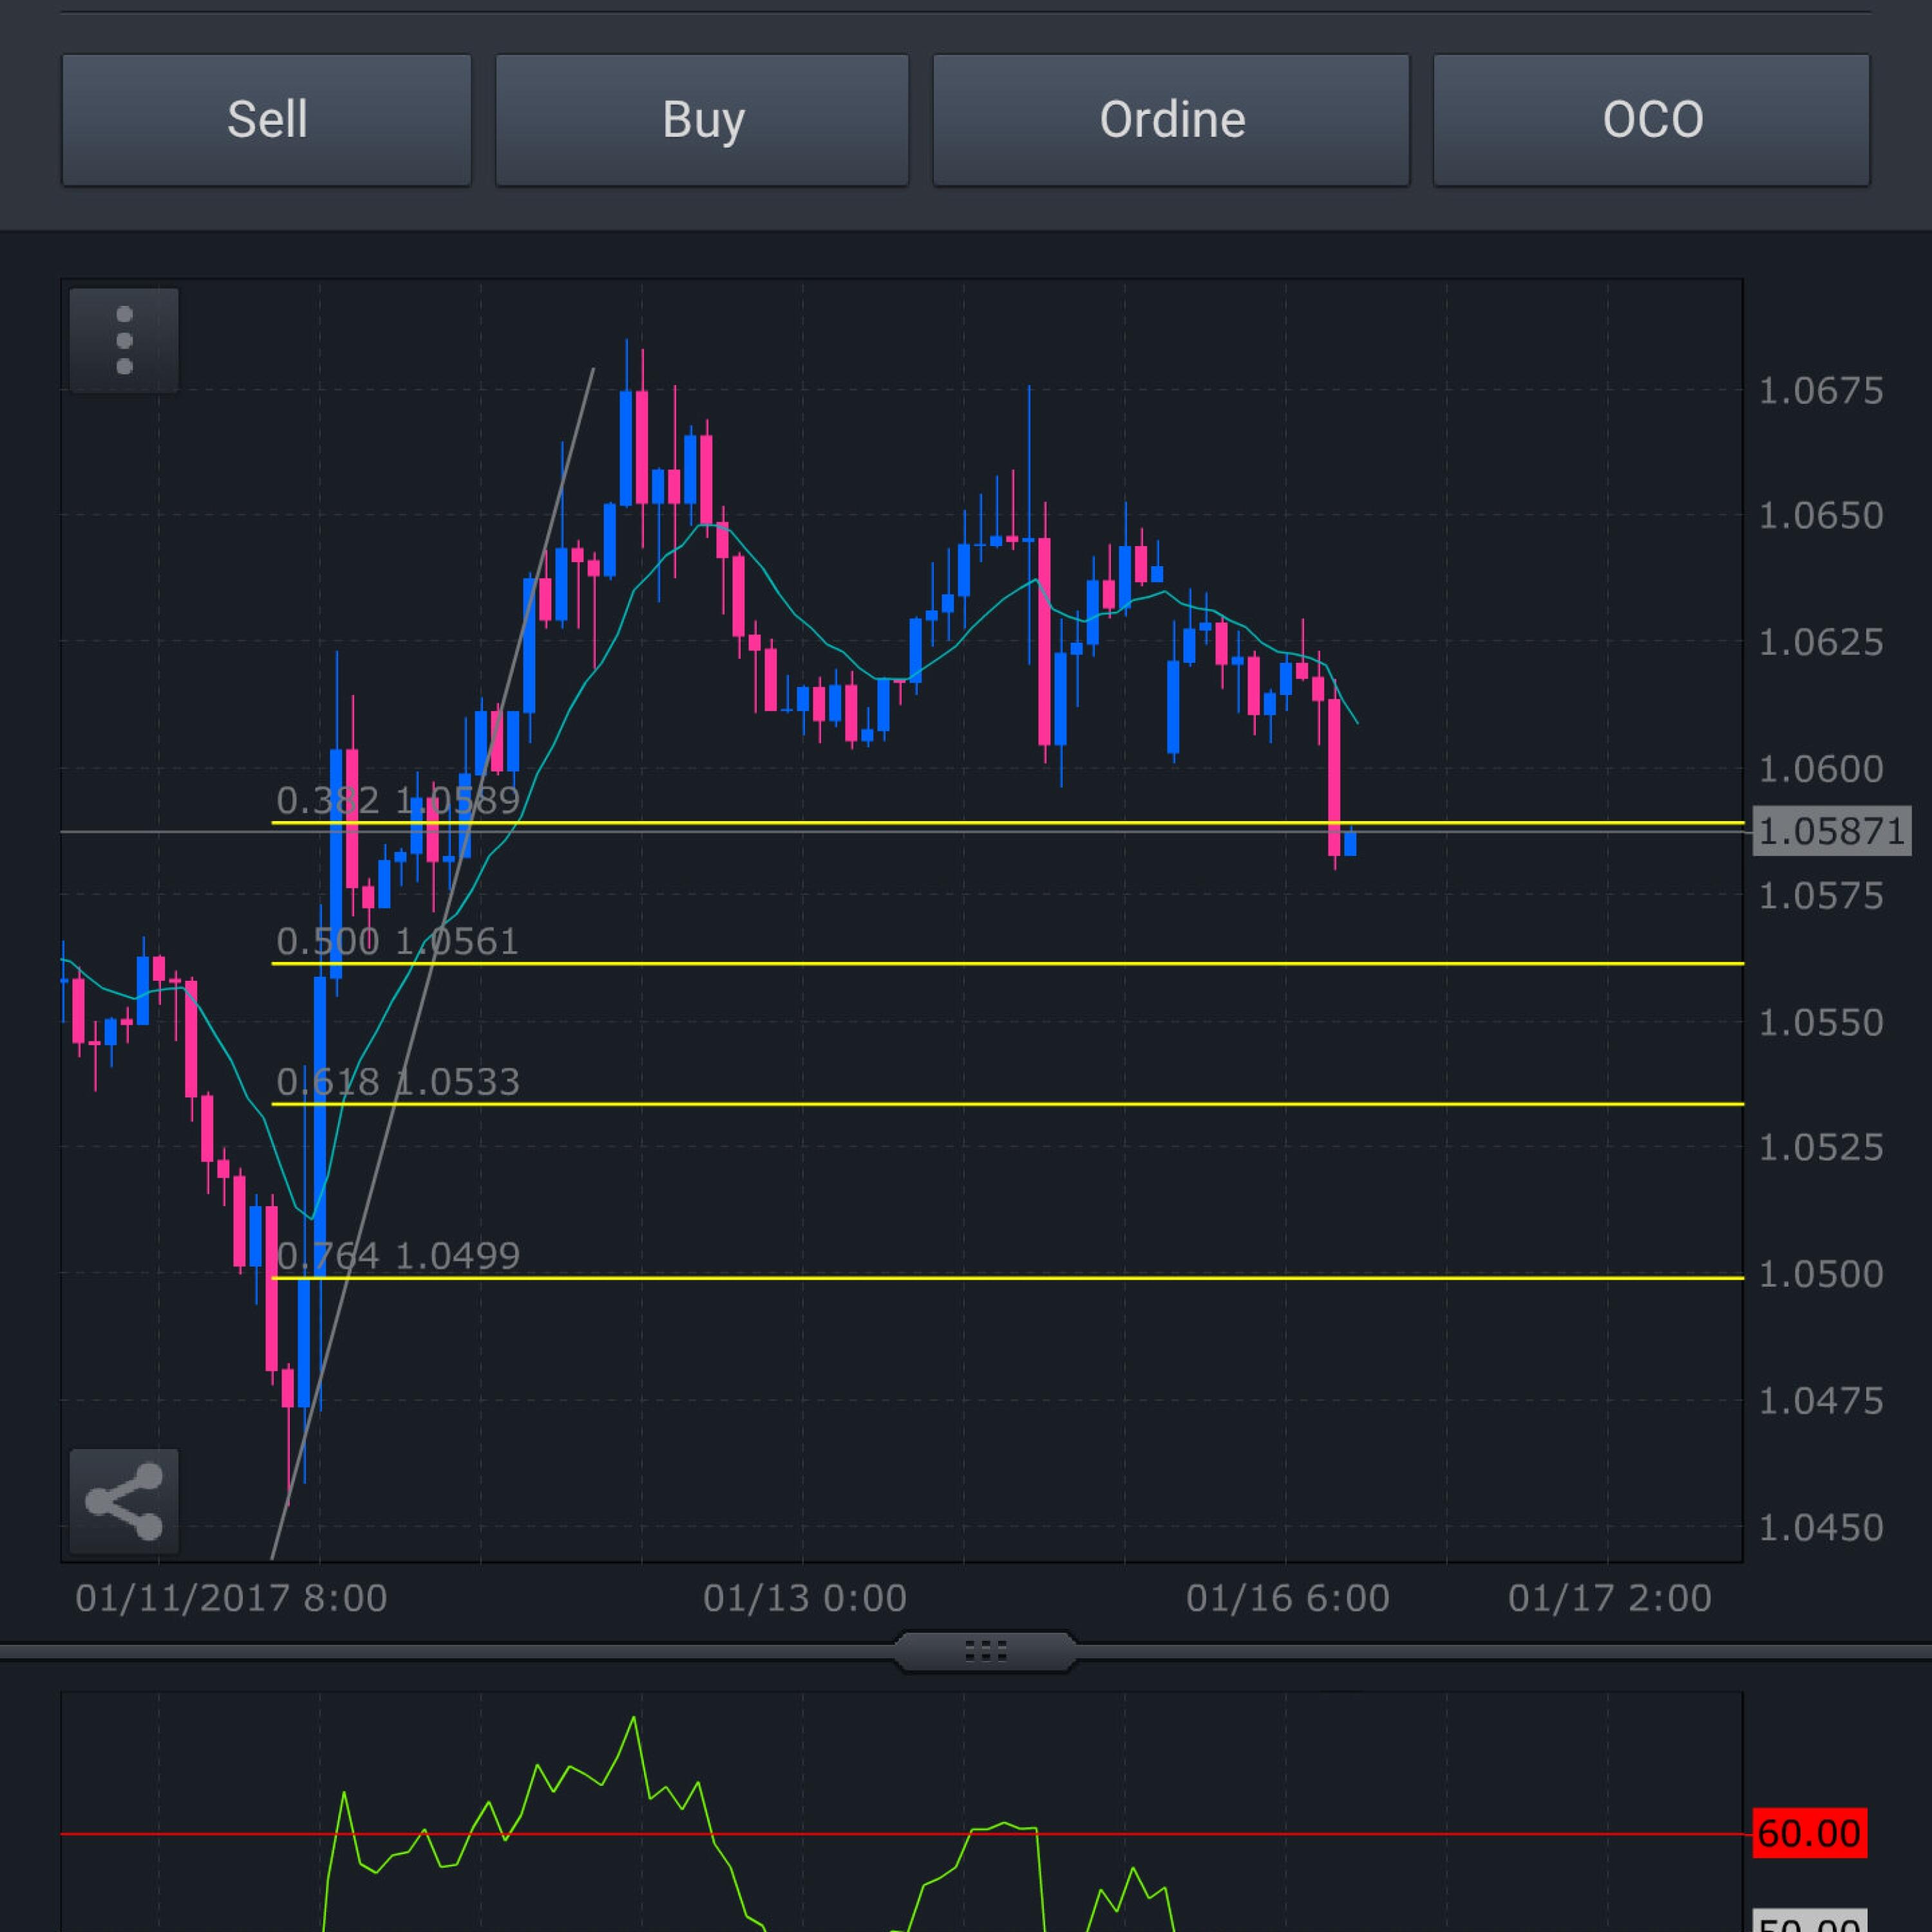The image size is (1932, 1932).
Task: Click the current price tag 1.05871
Action: tap(1831, 831)
